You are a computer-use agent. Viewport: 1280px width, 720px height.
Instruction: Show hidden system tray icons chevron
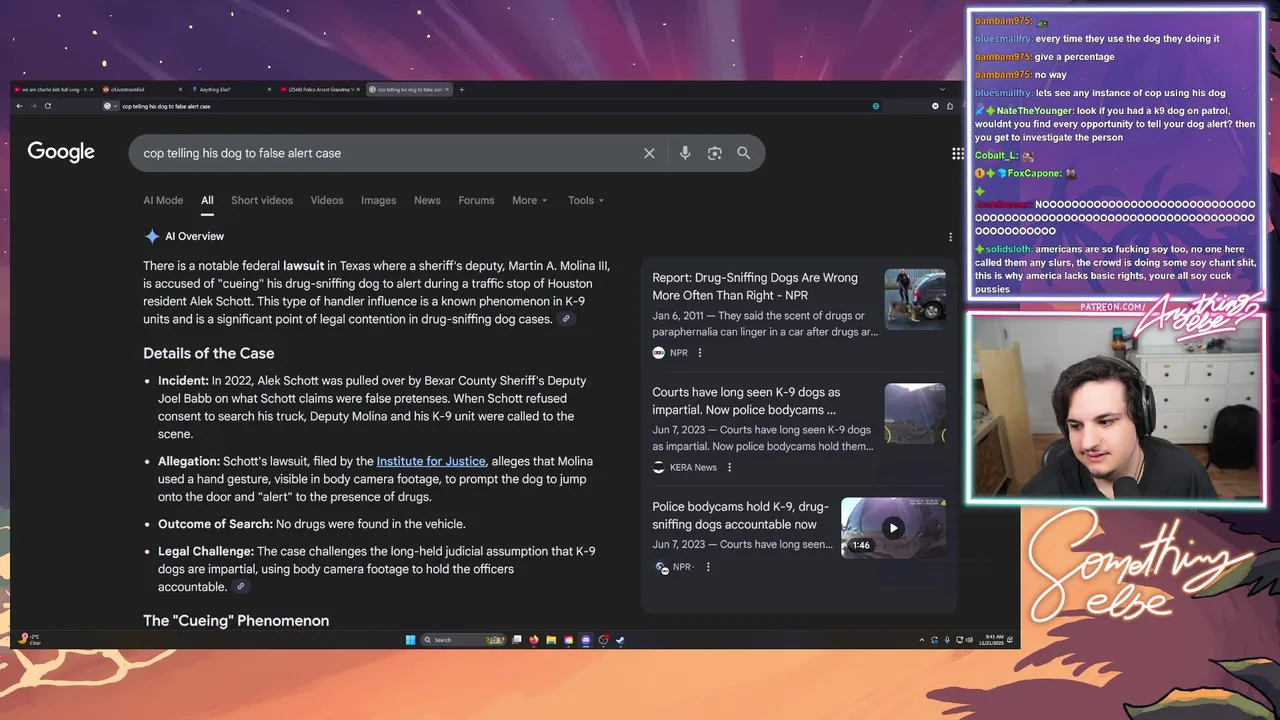[x=922, y=640]
